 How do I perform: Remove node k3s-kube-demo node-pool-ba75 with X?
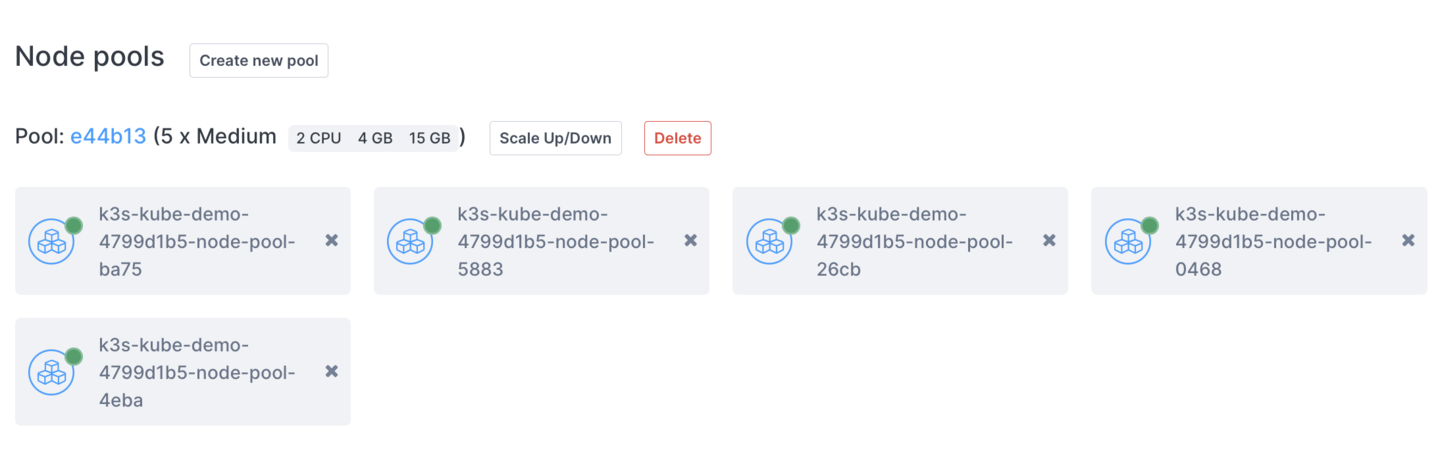pyautogui.click(x=332, y=240)
